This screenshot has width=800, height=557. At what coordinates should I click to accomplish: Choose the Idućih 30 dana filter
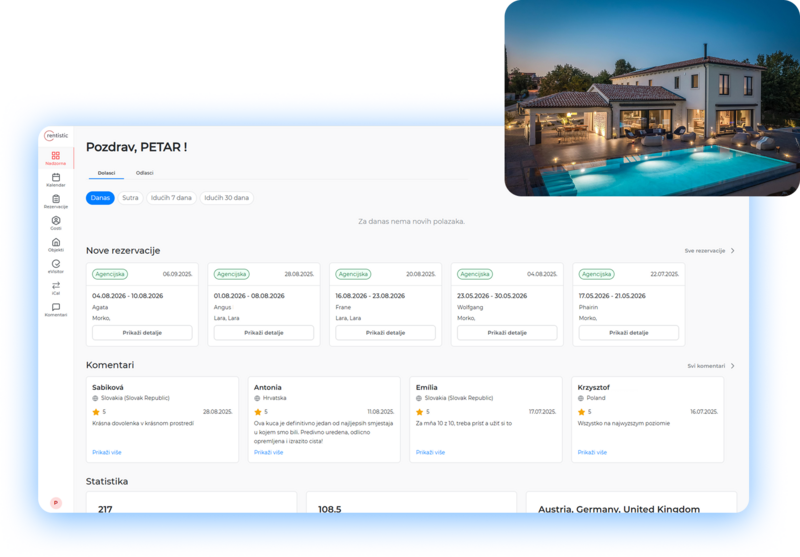click(226, 198)
